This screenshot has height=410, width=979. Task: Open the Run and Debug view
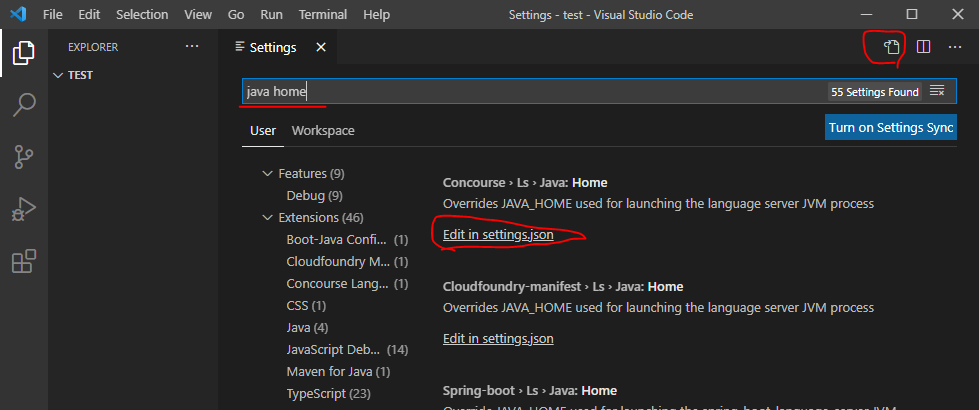[24, 210]
